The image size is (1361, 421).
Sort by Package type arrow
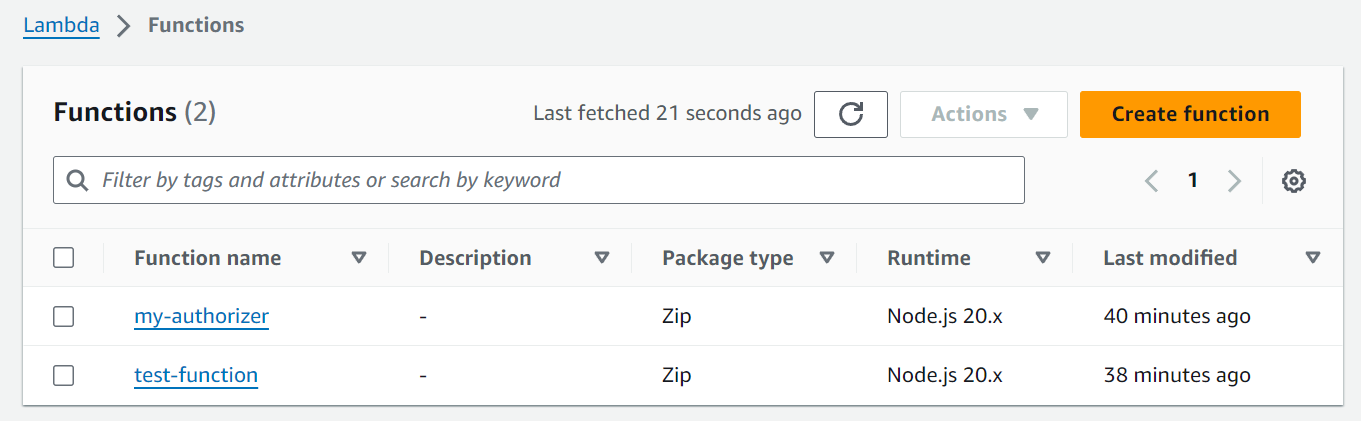tap(827, 258)
